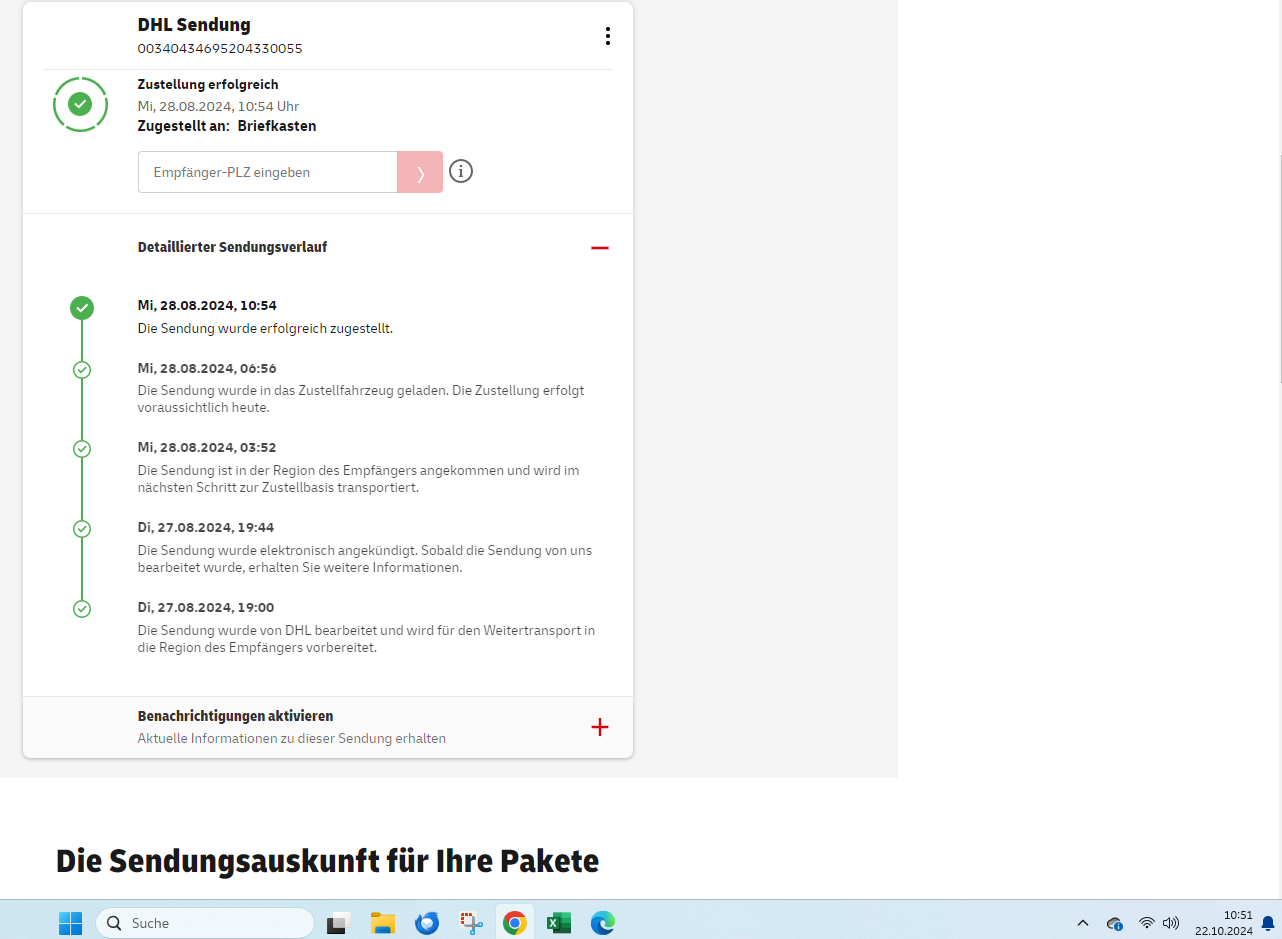Click the taskbar Suche search box

pos(205,923)
